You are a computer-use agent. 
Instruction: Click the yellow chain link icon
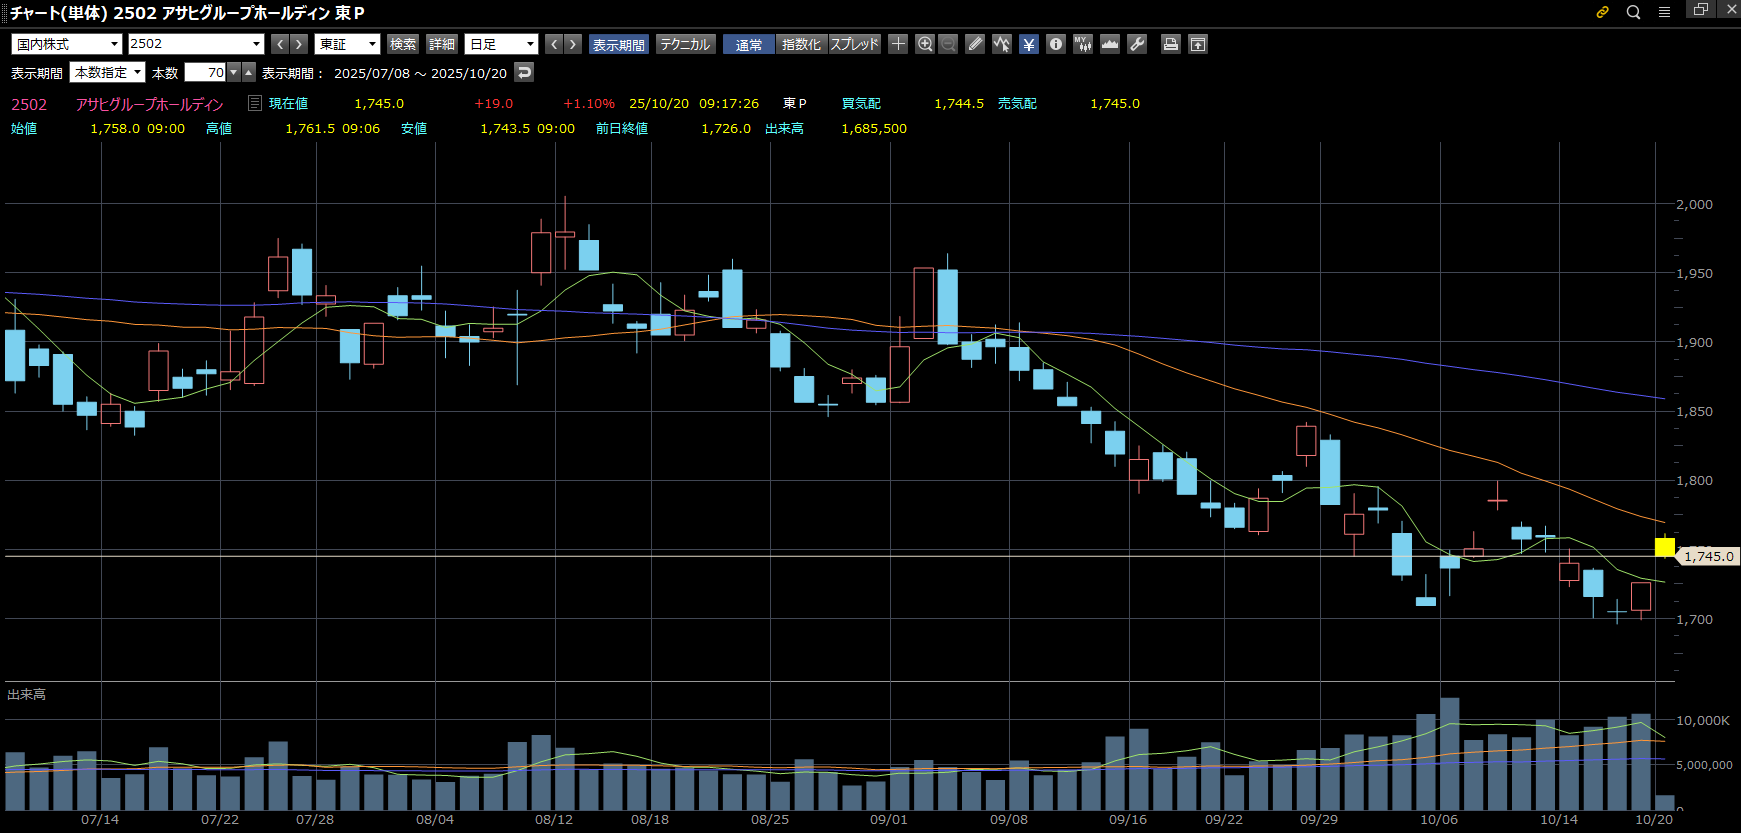[x=1602, y=12]
